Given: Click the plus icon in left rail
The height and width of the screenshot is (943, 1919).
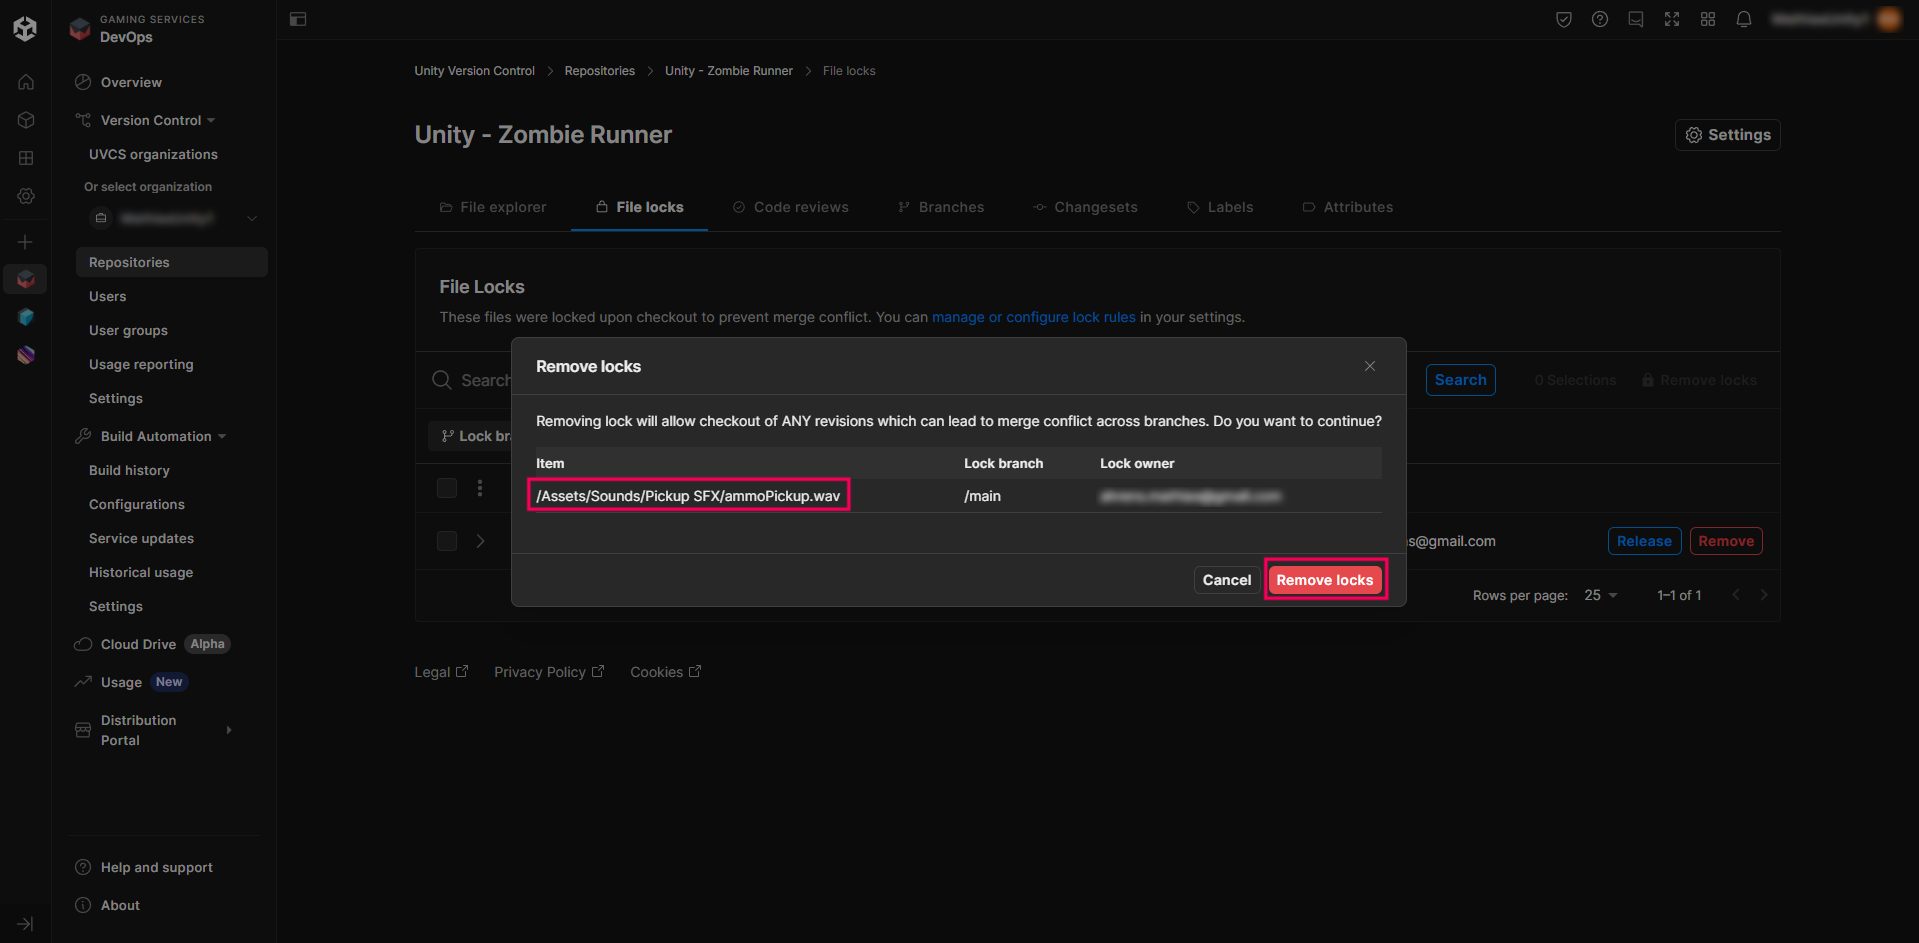Looking at the screenshot, I should [x=26, y=242].
